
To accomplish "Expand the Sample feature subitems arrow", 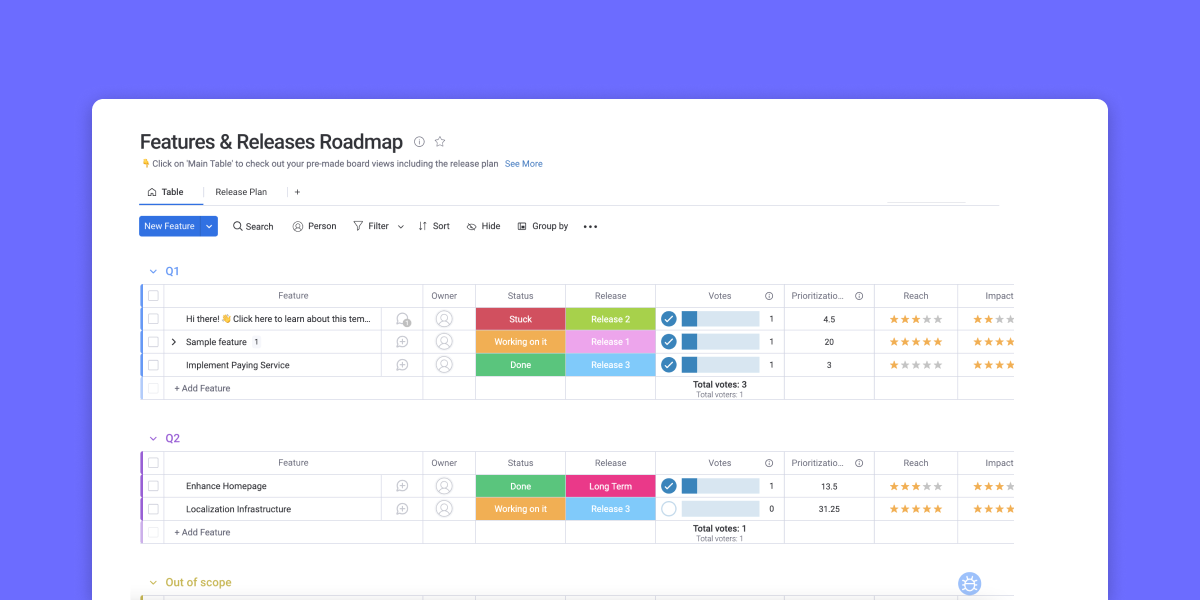I will [174, 342].
